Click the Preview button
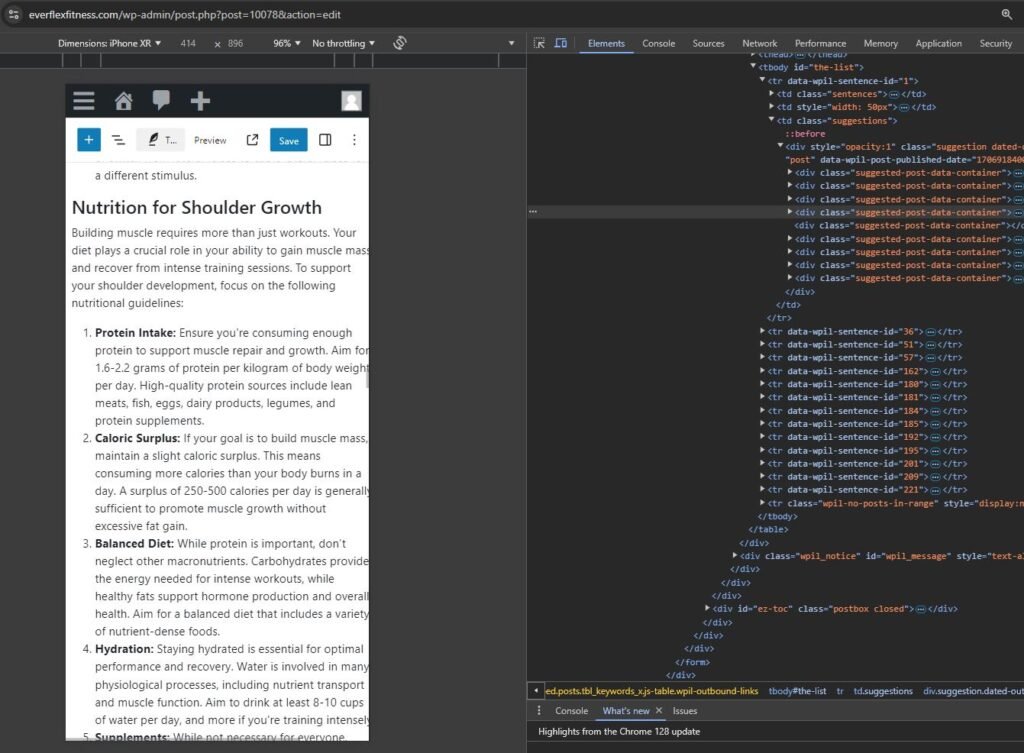1024x753 pixels. pos(210,140)
